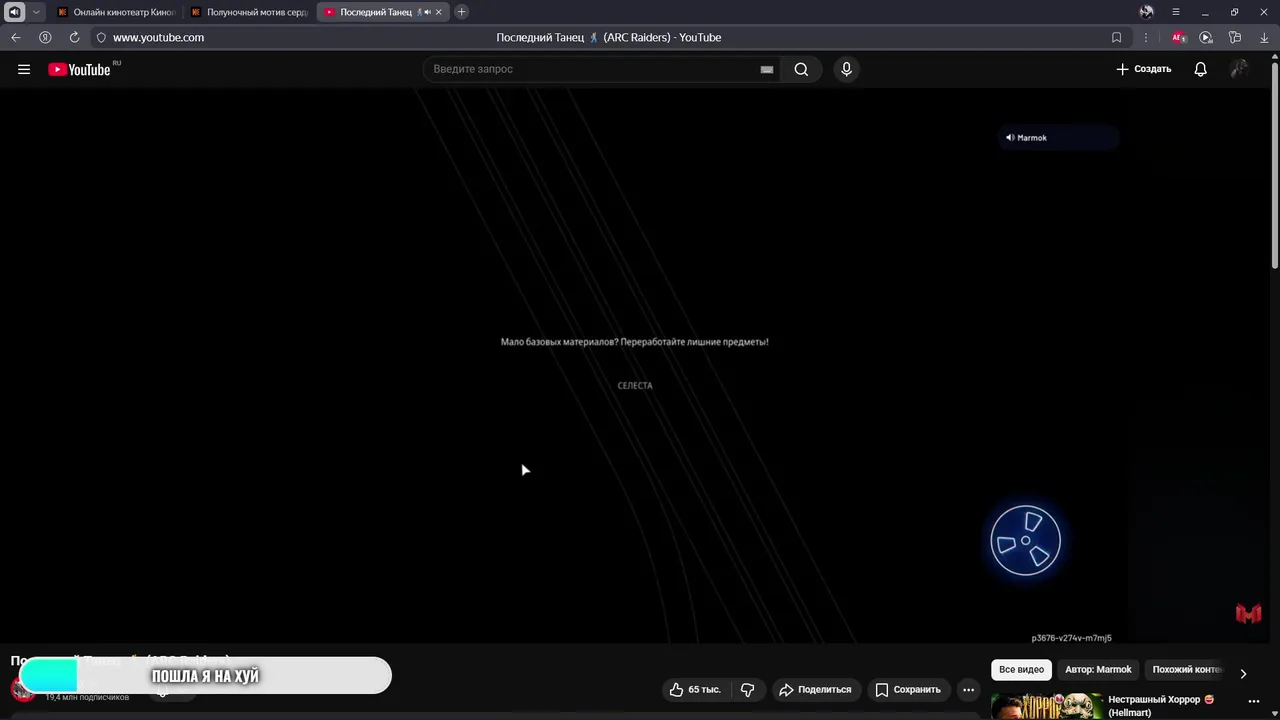Open the browser main menu lines
The height and width of the screenshot is (720, 1280).
point(1176,12)
